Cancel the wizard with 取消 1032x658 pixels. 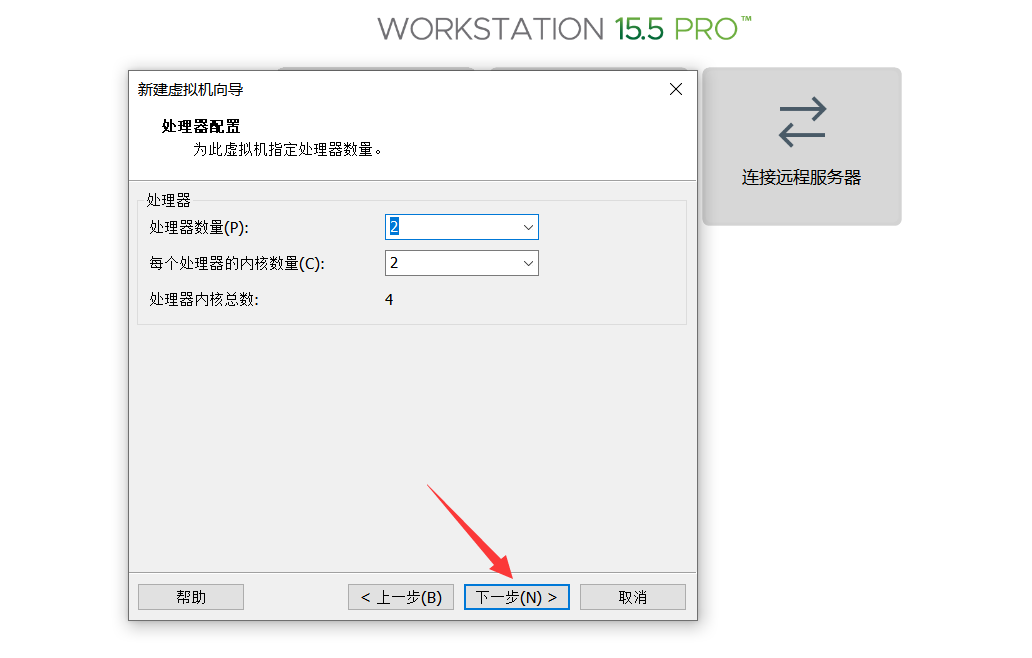(632, 597)
